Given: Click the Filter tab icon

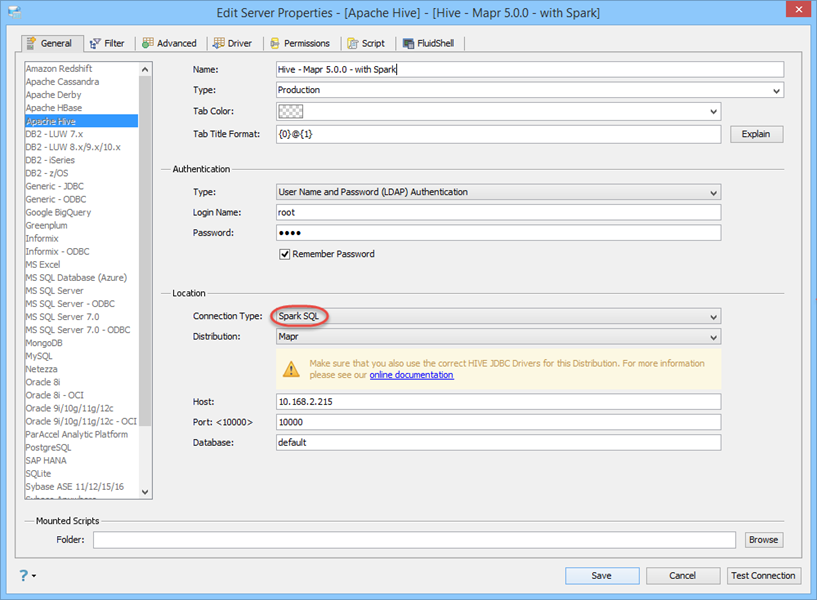Looking at the screenshot, I should click(95, 44).
